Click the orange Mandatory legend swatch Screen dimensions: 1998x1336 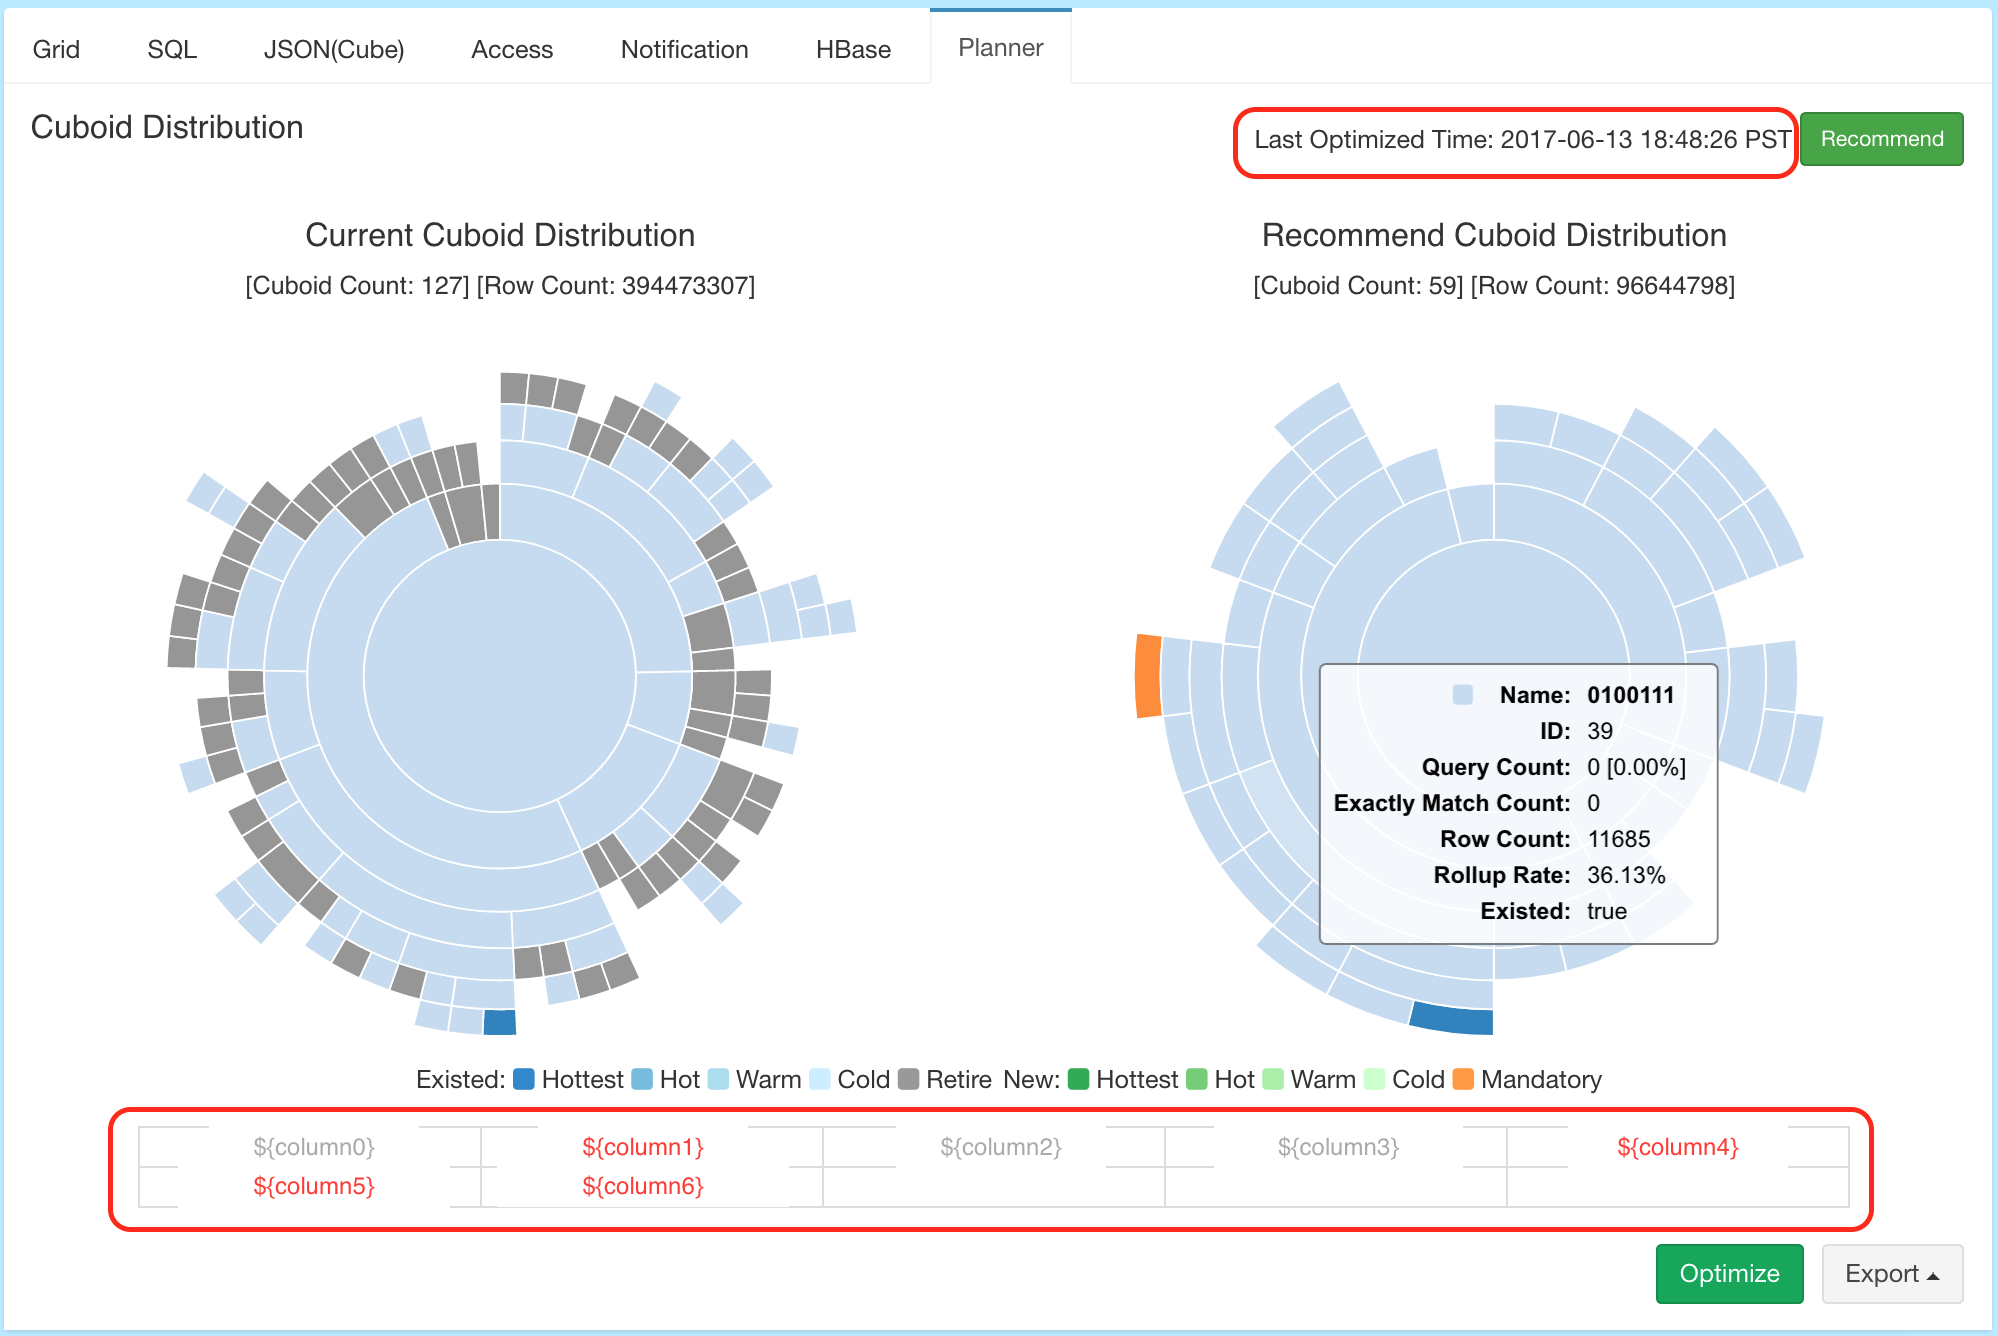tap(1463, 1079)
